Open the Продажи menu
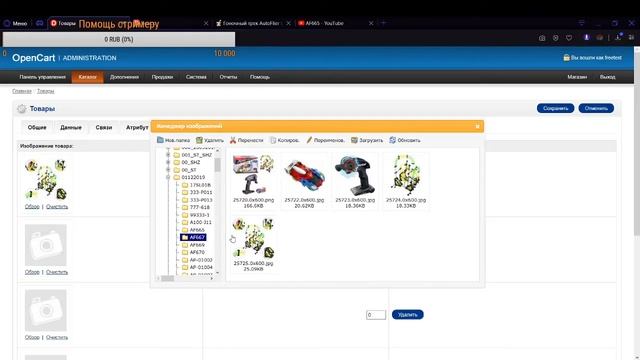The height and width of the screenshot is (360, 640). pyautogui.click(x=162, y=77)
